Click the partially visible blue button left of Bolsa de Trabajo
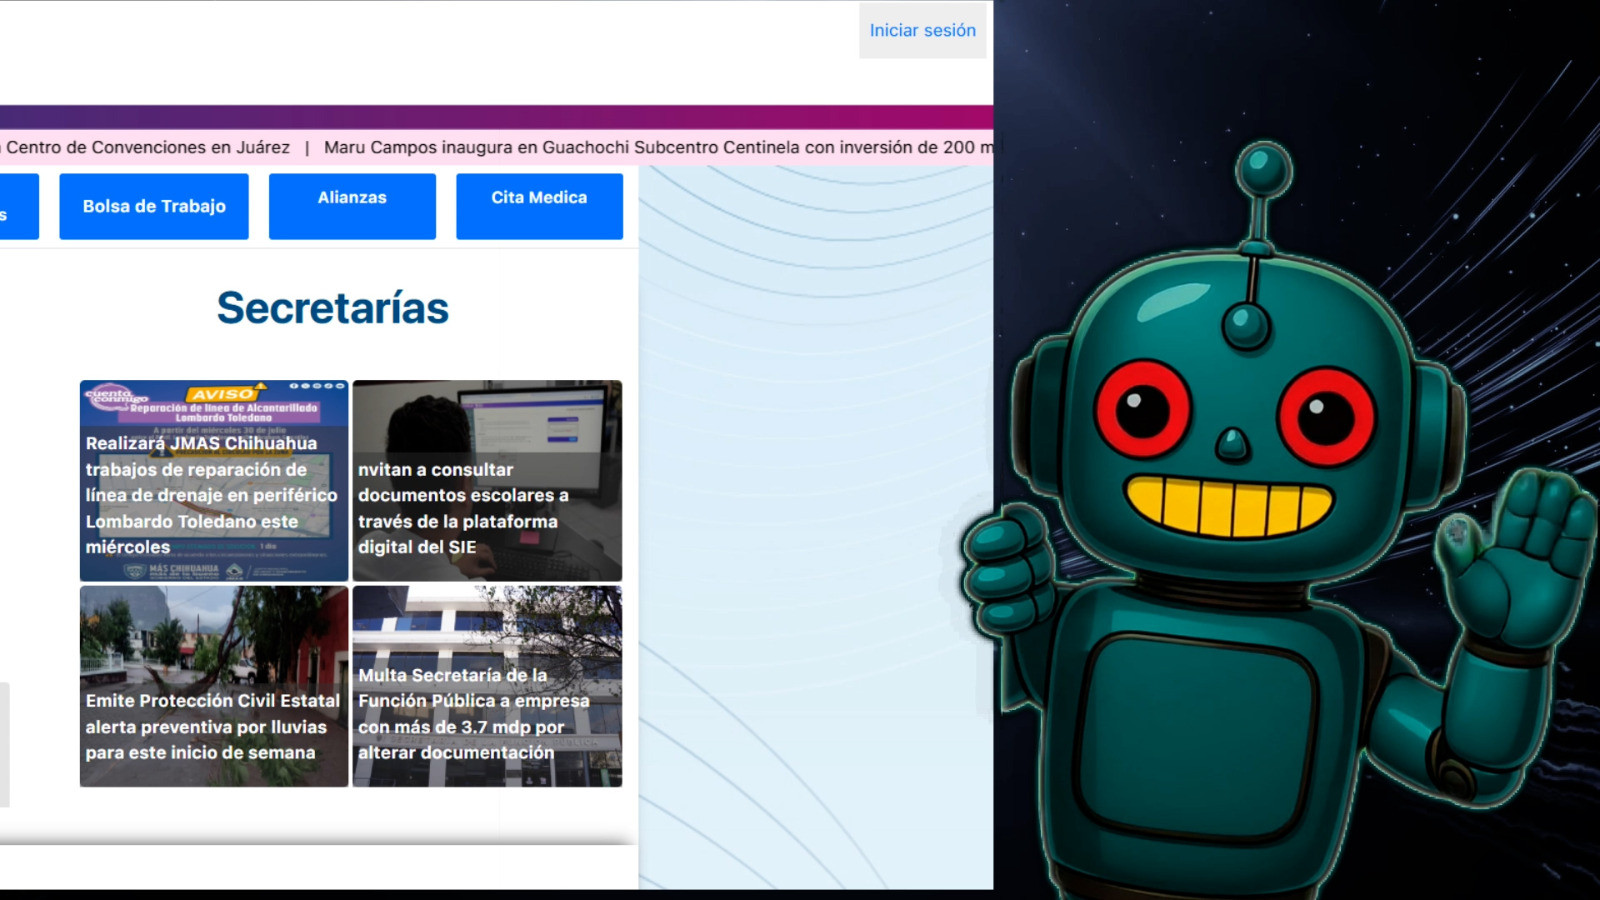Screen dimensions: 1600x900 pos(17,206)
